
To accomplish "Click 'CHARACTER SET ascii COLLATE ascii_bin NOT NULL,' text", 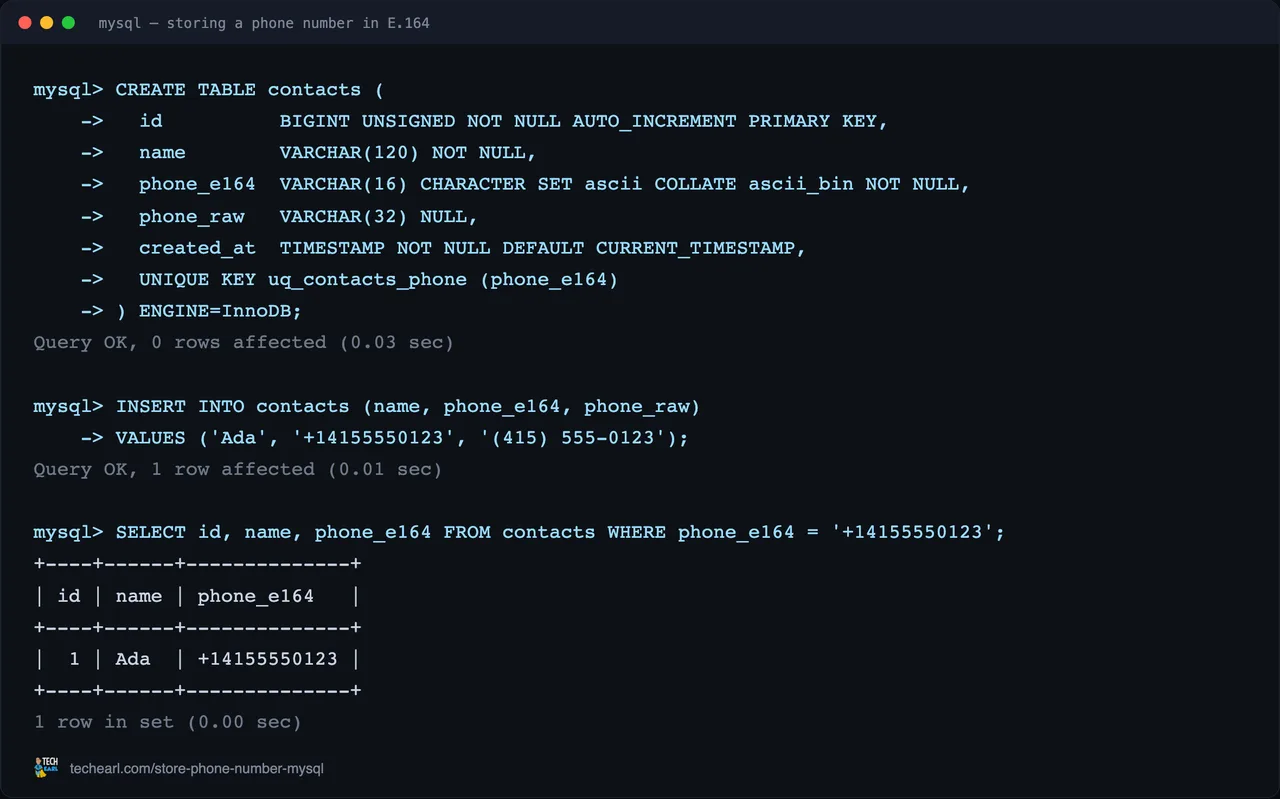I will [x=695, y=184].
